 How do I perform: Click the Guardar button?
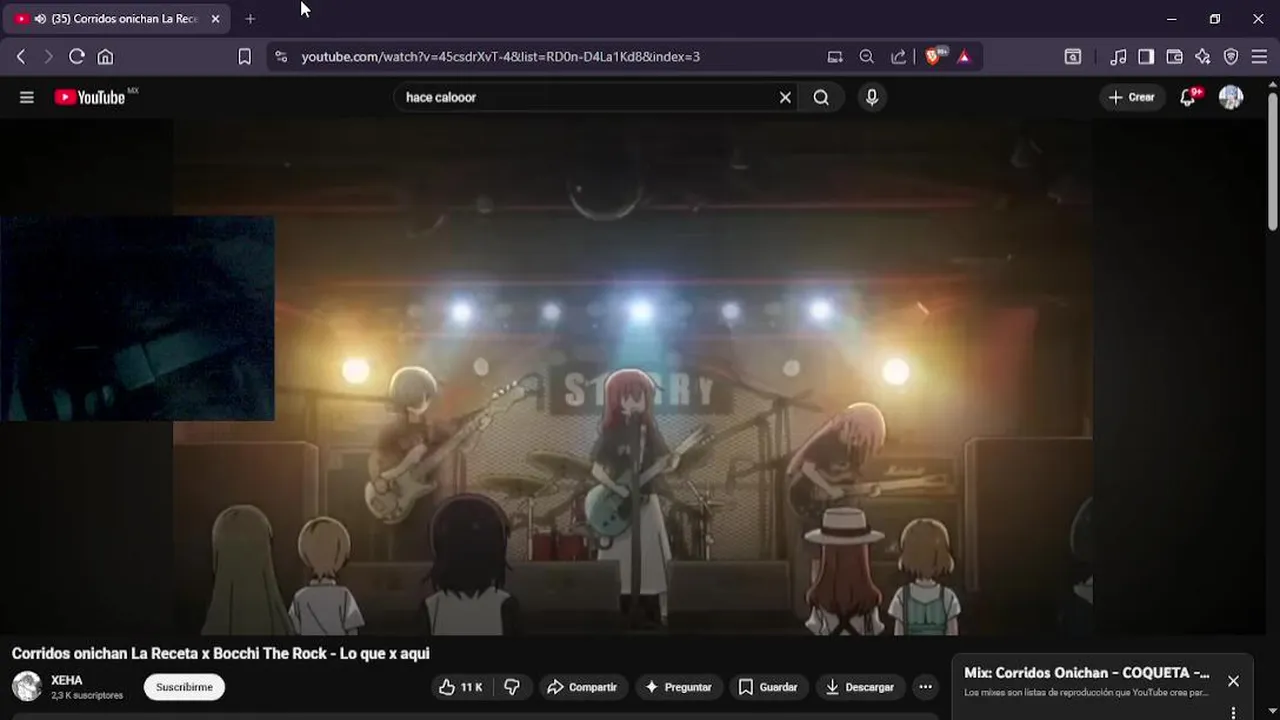tap(768, 687)
